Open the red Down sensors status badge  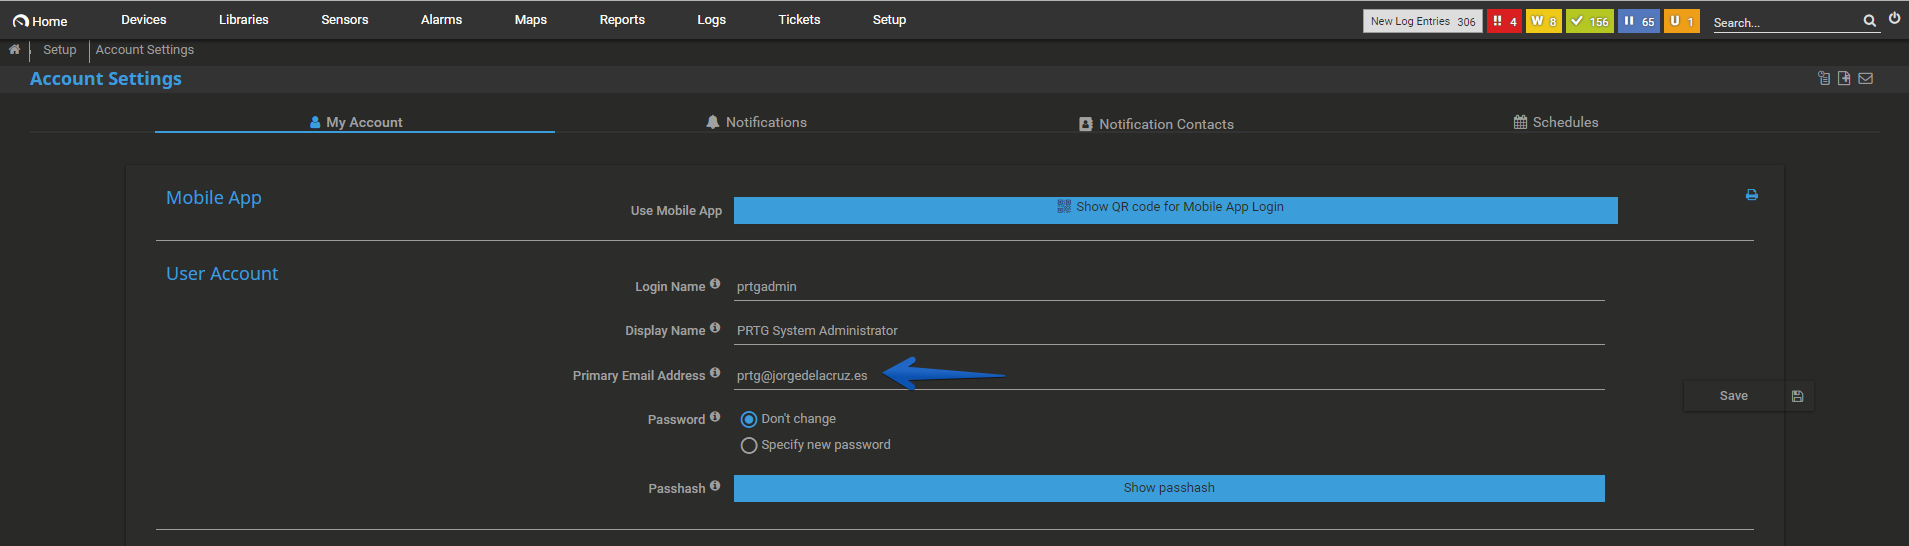click(1504, 21)
